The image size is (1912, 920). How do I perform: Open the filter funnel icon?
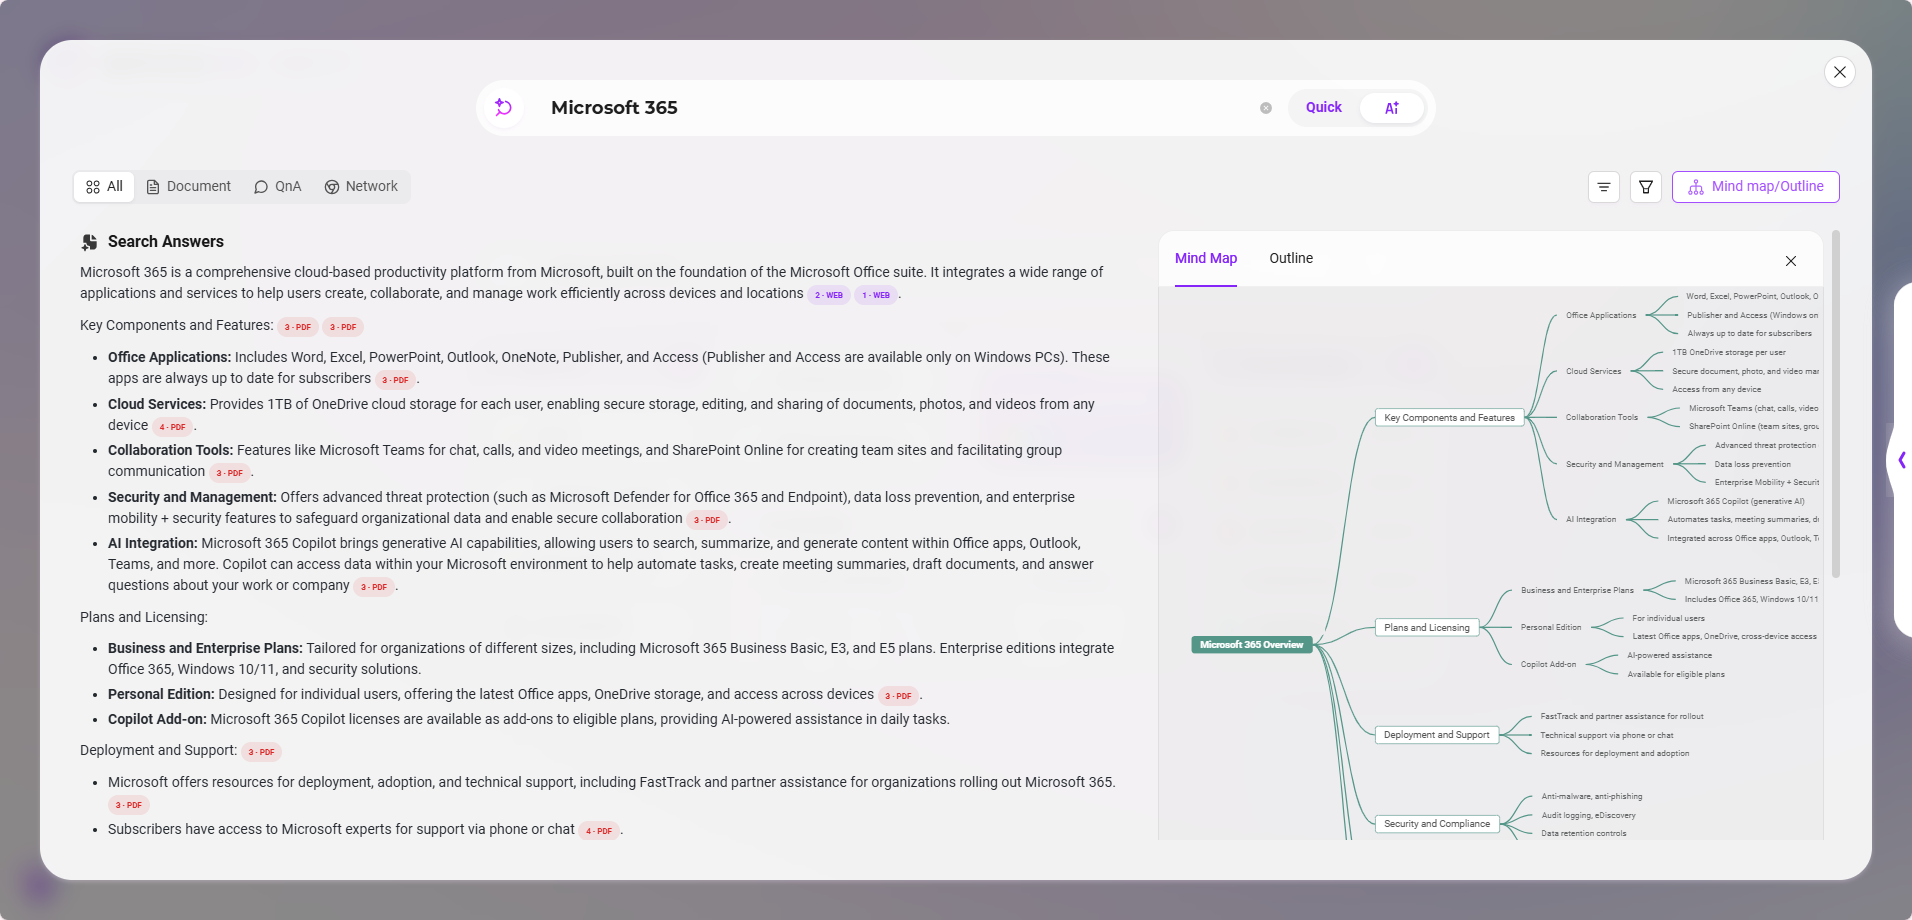click(x=1645, y=187)
